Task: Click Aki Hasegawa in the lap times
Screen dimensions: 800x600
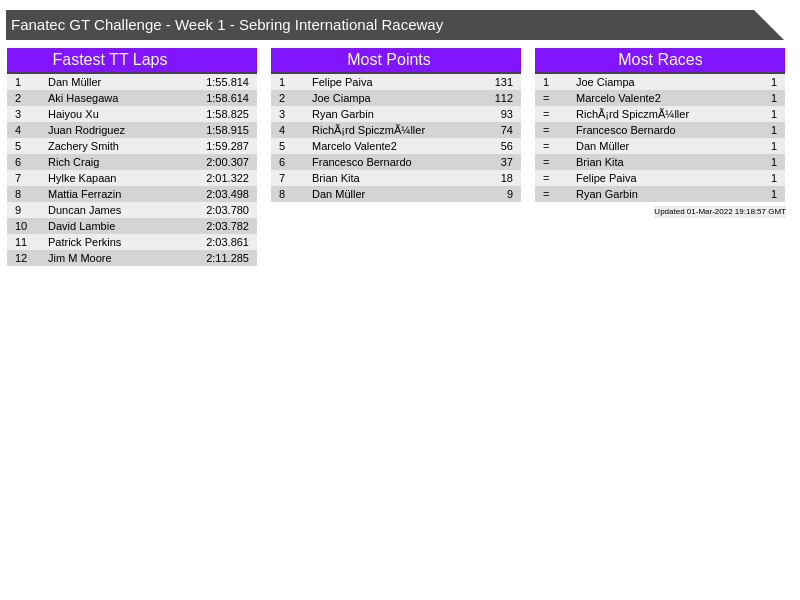Action: pyautogui.click(x=83, y=98)
